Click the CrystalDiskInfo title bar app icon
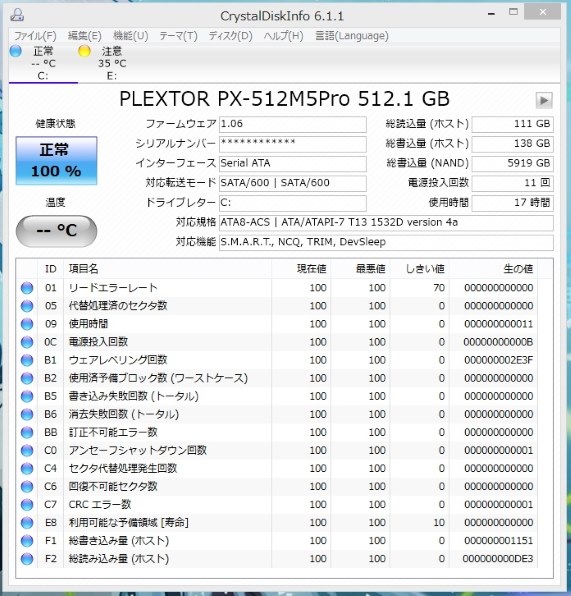The width and height of the screenshot is (571, 596). (x=17, y=16)
